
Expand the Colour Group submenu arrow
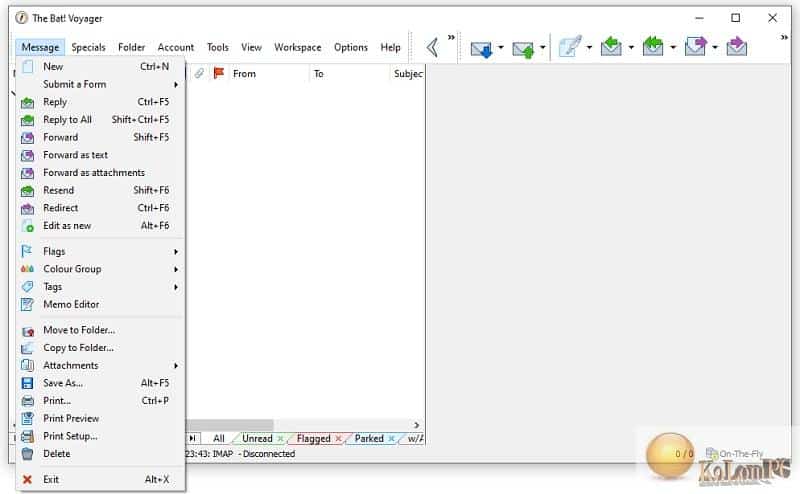tap(176, 269)
